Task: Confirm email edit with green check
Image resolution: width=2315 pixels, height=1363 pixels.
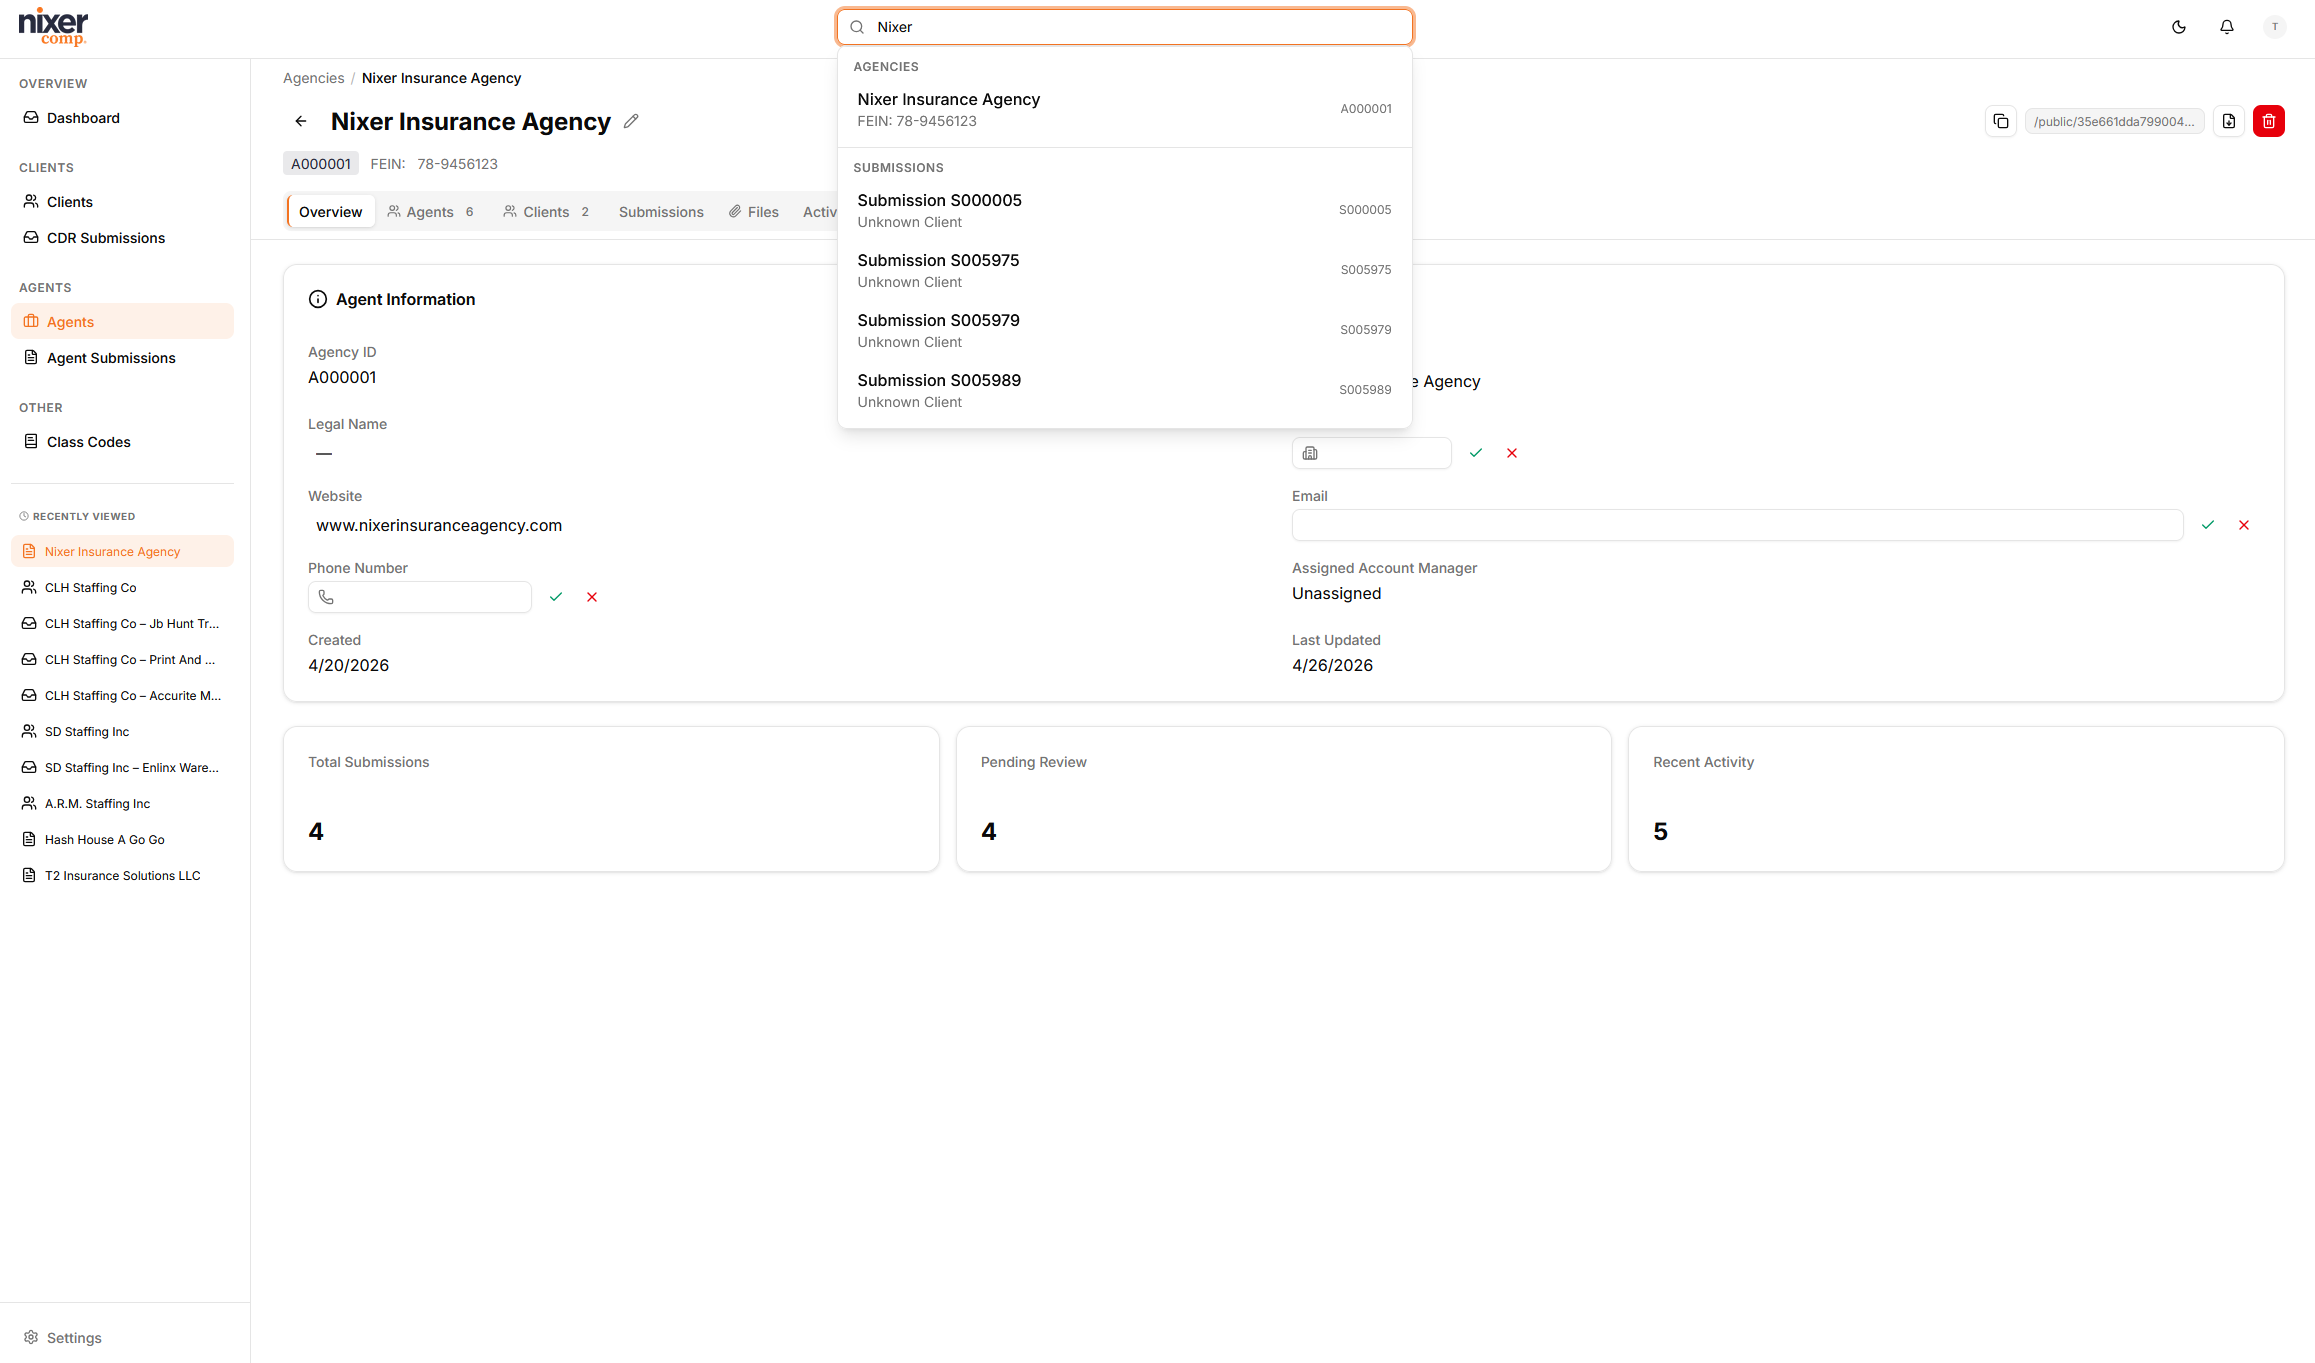Action: pyautogui.click(x=2208, y=525)
